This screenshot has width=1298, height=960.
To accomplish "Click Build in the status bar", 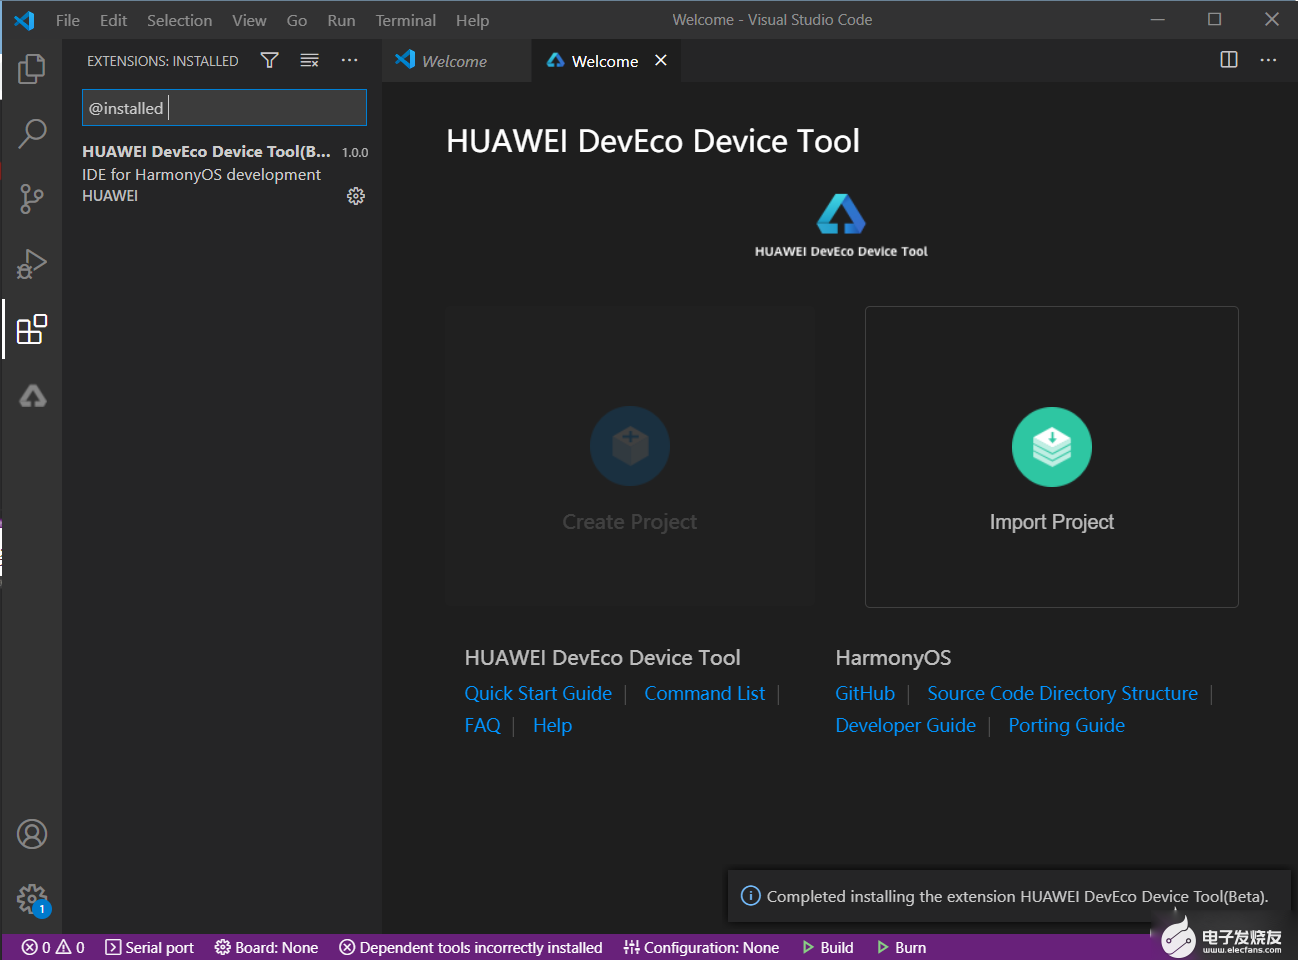I will [x=828, y=947].
